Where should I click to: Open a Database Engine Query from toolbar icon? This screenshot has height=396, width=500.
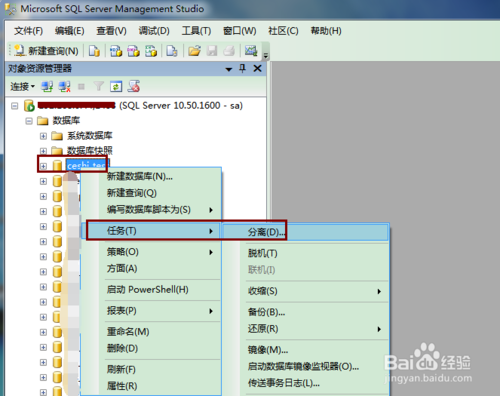click(94, 51)
